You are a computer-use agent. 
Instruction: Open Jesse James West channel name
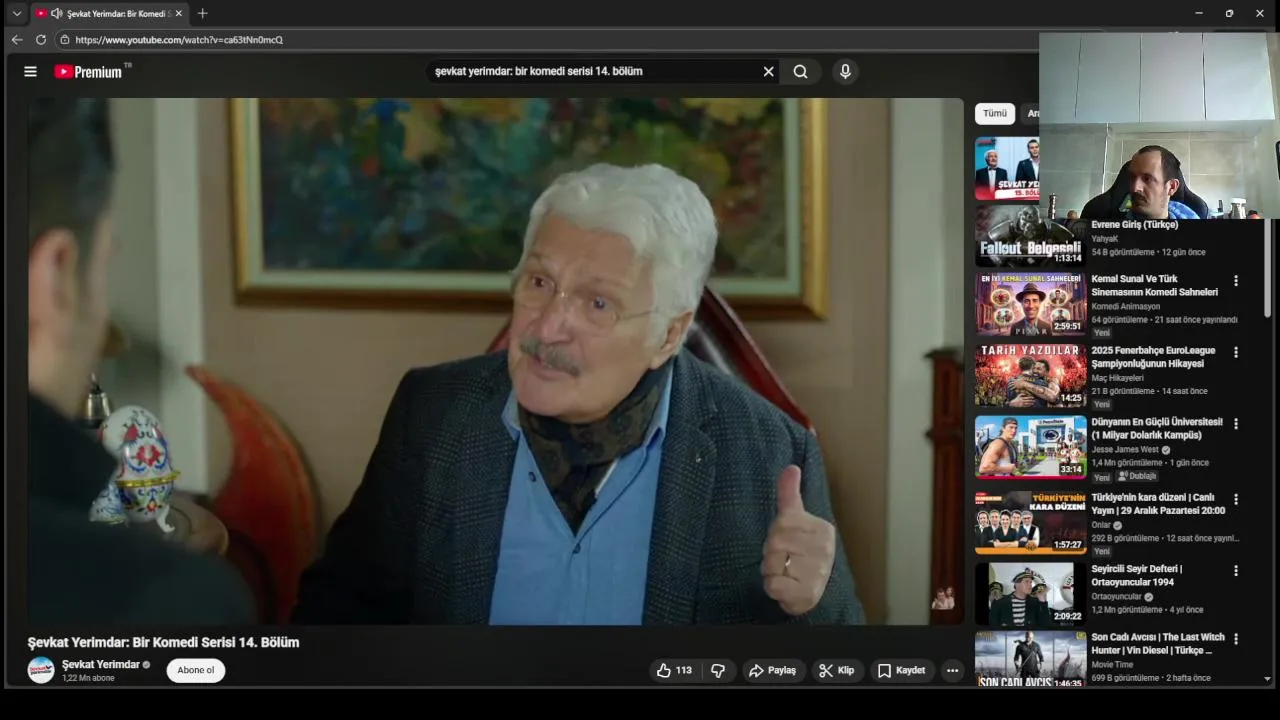pos(1125,450)
